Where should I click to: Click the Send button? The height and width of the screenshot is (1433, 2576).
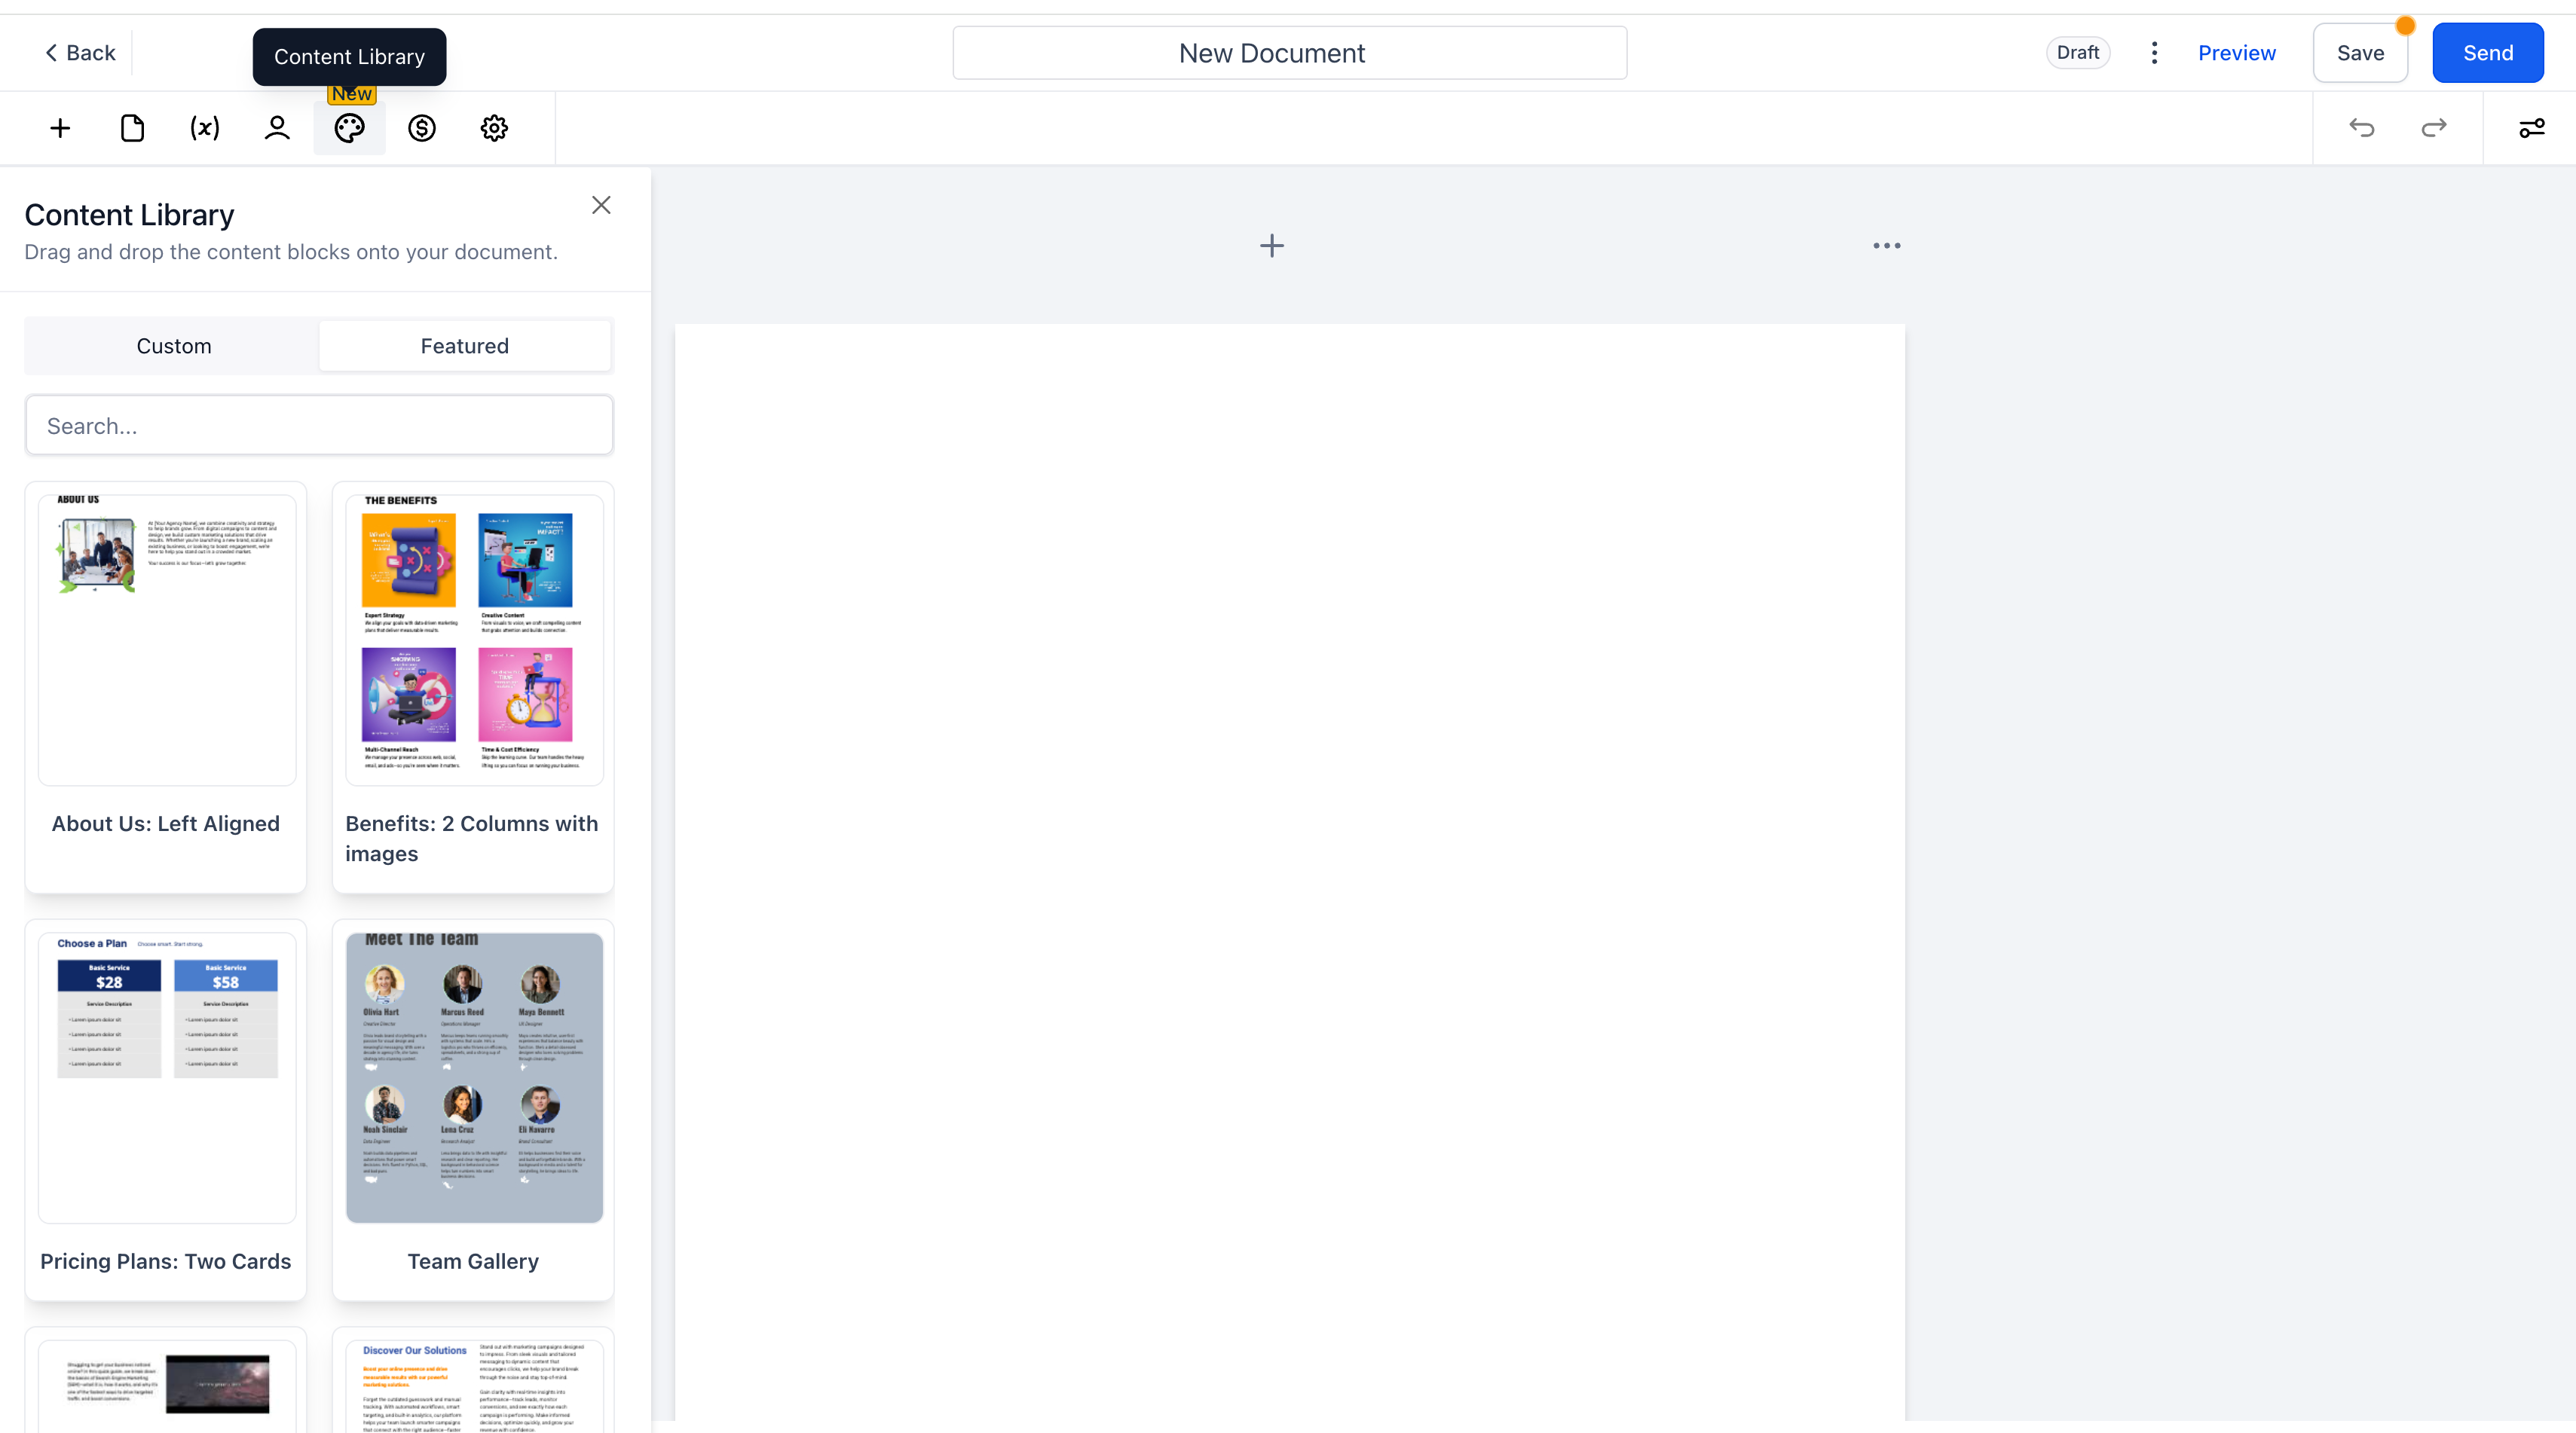click(2488, 52)
